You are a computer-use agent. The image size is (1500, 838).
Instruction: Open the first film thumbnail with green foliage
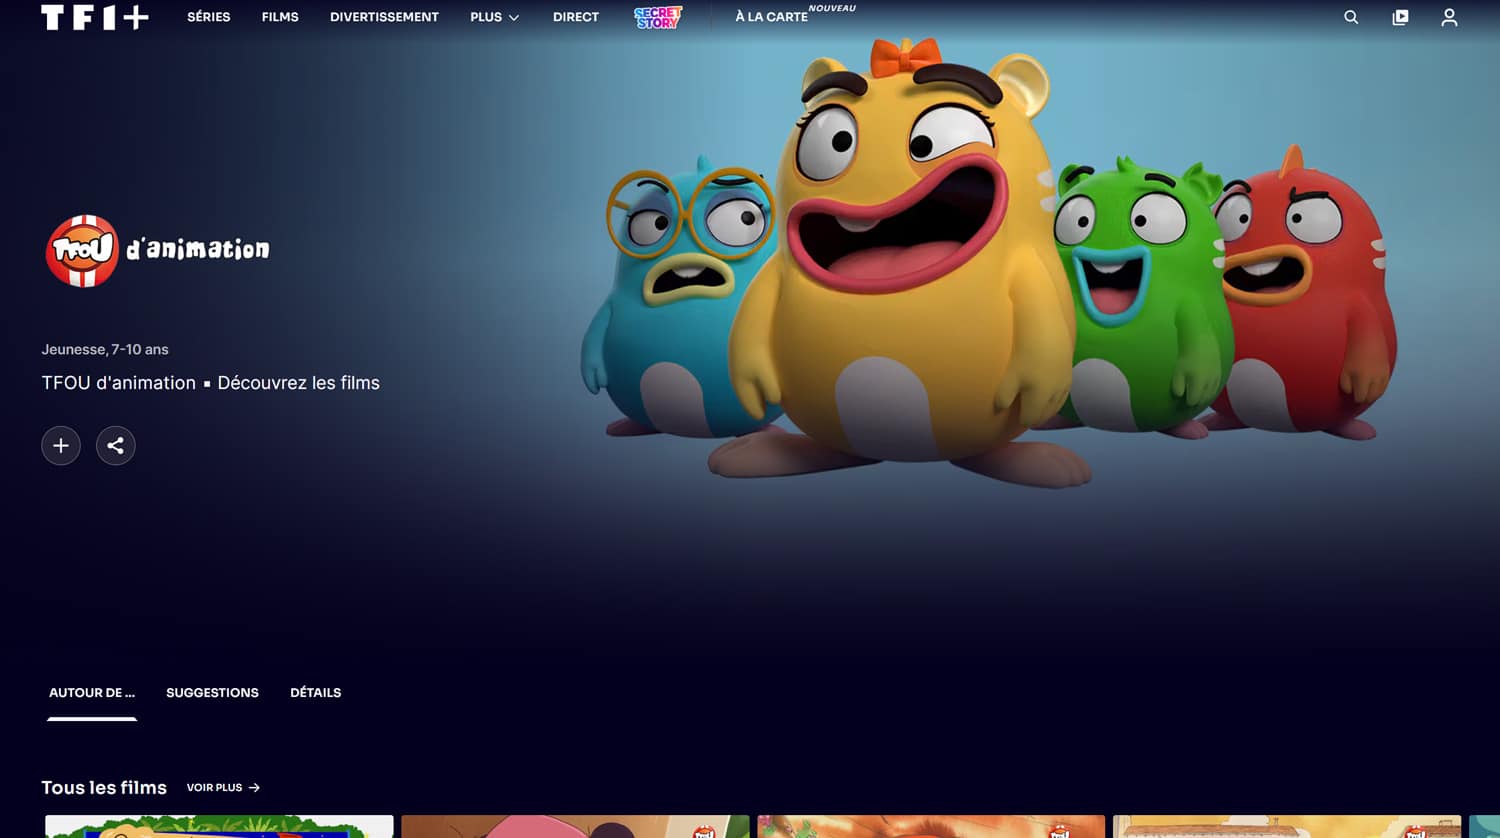pos(219,827)
